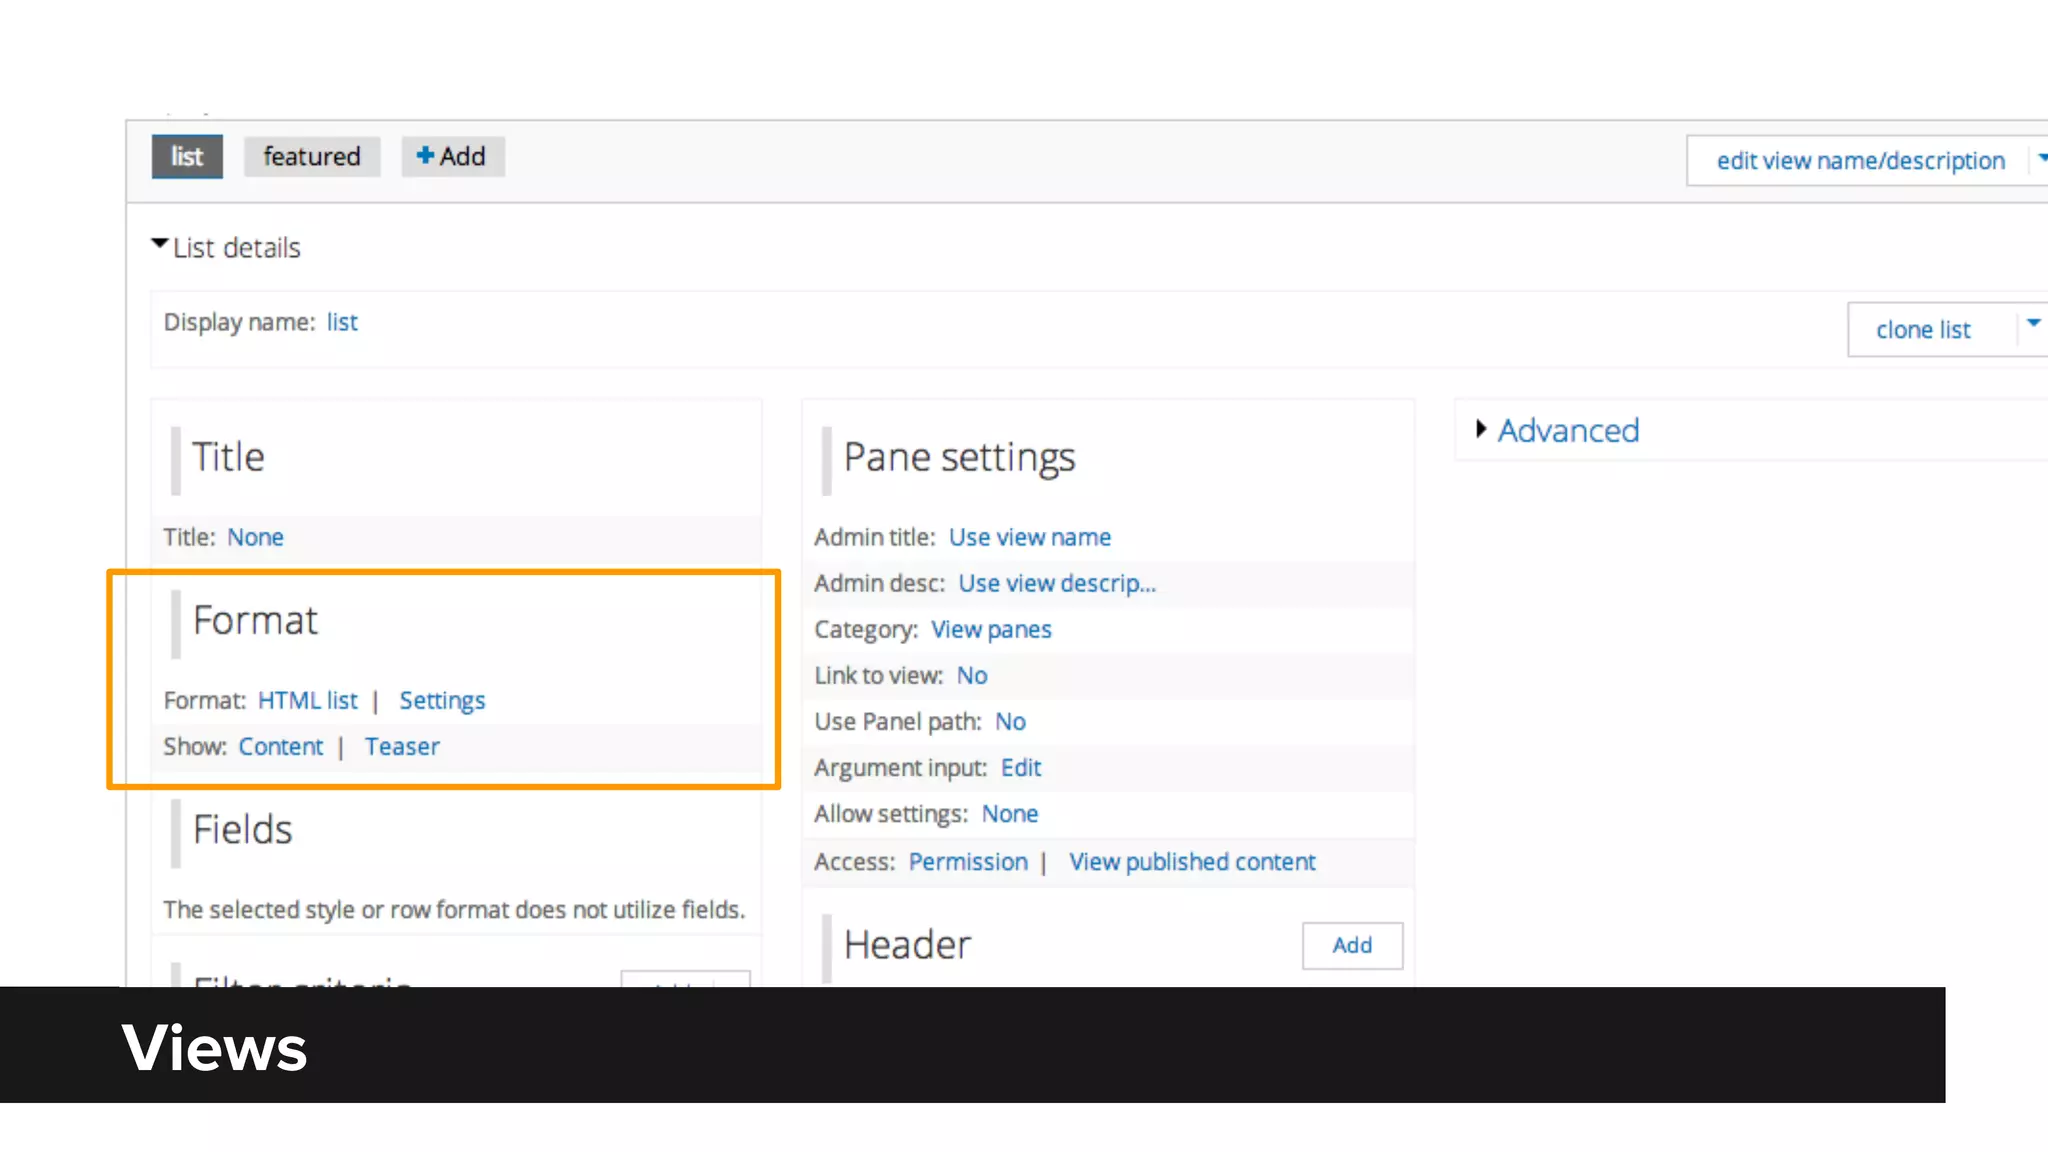Click the Teaser show option link
Screen dimensions: 2048x1152
tap(401, 746)
